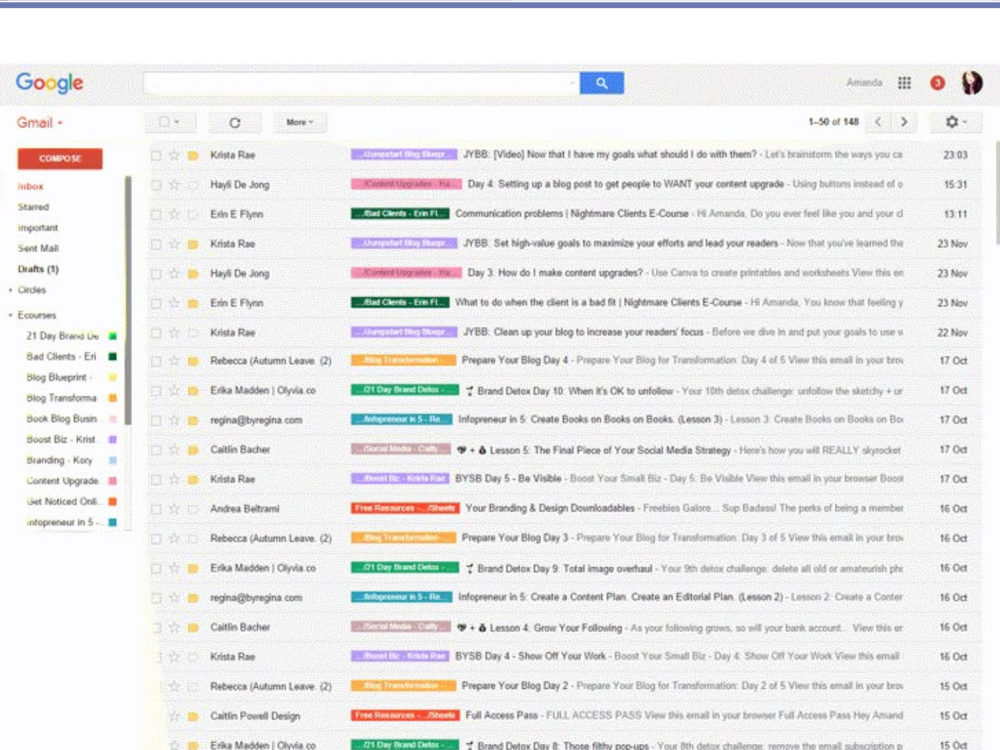This screenshot has width=1000, height=750.
Task: Star the BYSB Day 5 email
Action: [x=173, y=479]
